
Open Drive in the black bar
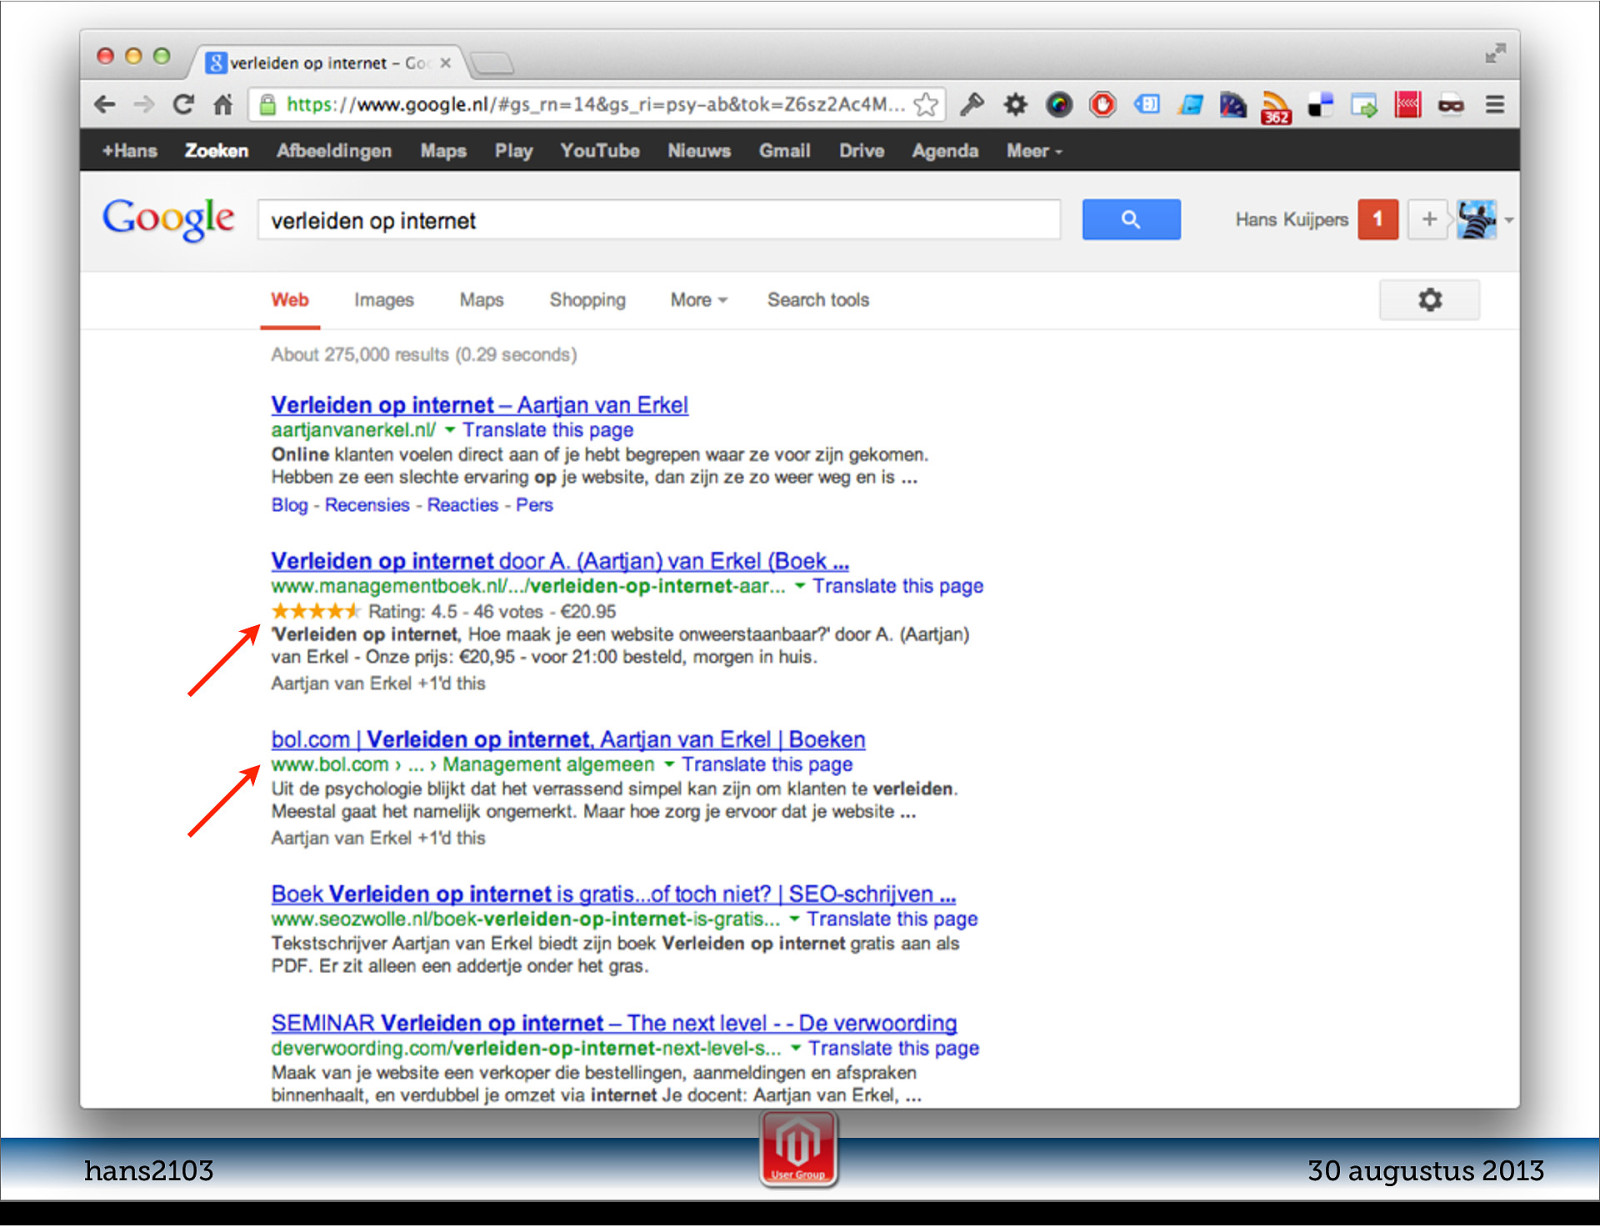coord(862,151)
